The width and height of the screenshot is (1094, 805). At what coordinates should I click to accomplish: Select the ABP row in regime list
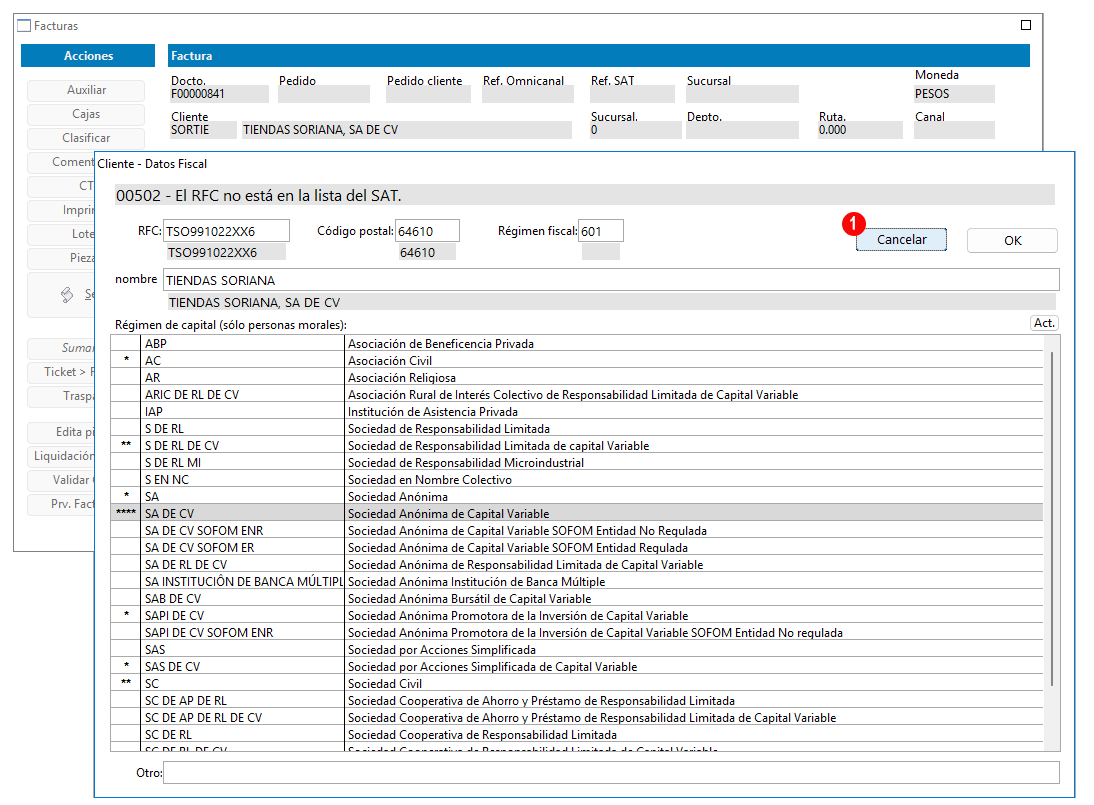tap(577, 343)
